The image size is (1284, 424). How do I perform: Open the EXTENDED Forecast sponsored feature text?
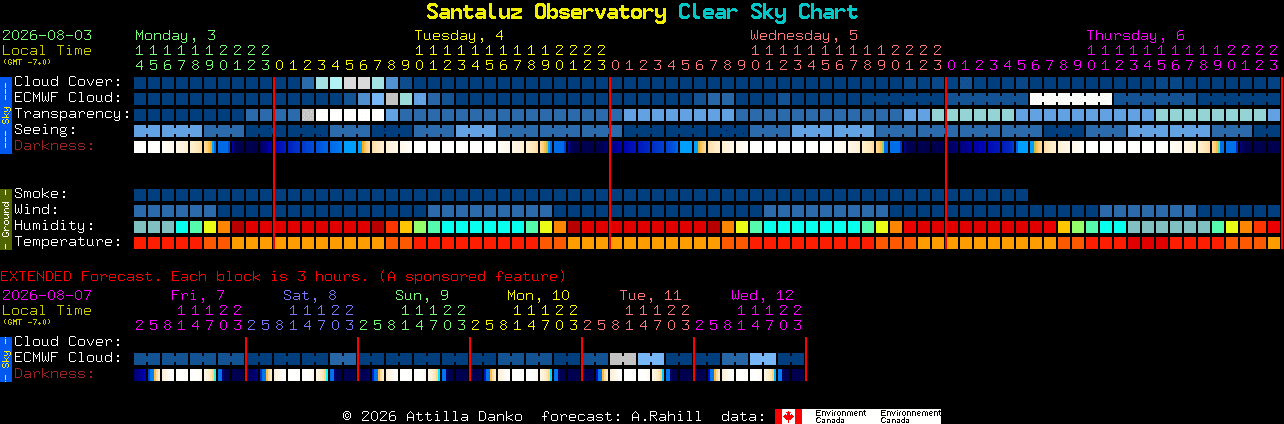283,276
